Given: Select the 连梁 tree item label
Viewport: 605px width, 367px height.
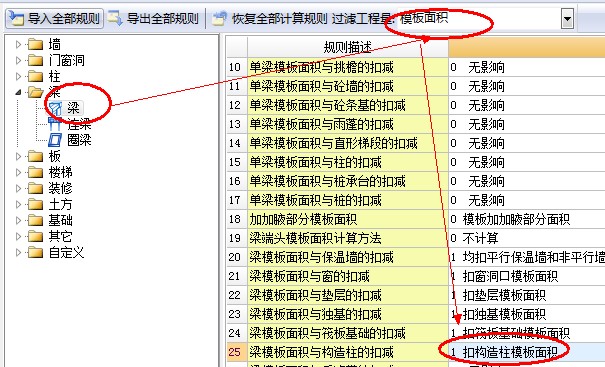Looking at the screenshot, I should tap(79, 124).
